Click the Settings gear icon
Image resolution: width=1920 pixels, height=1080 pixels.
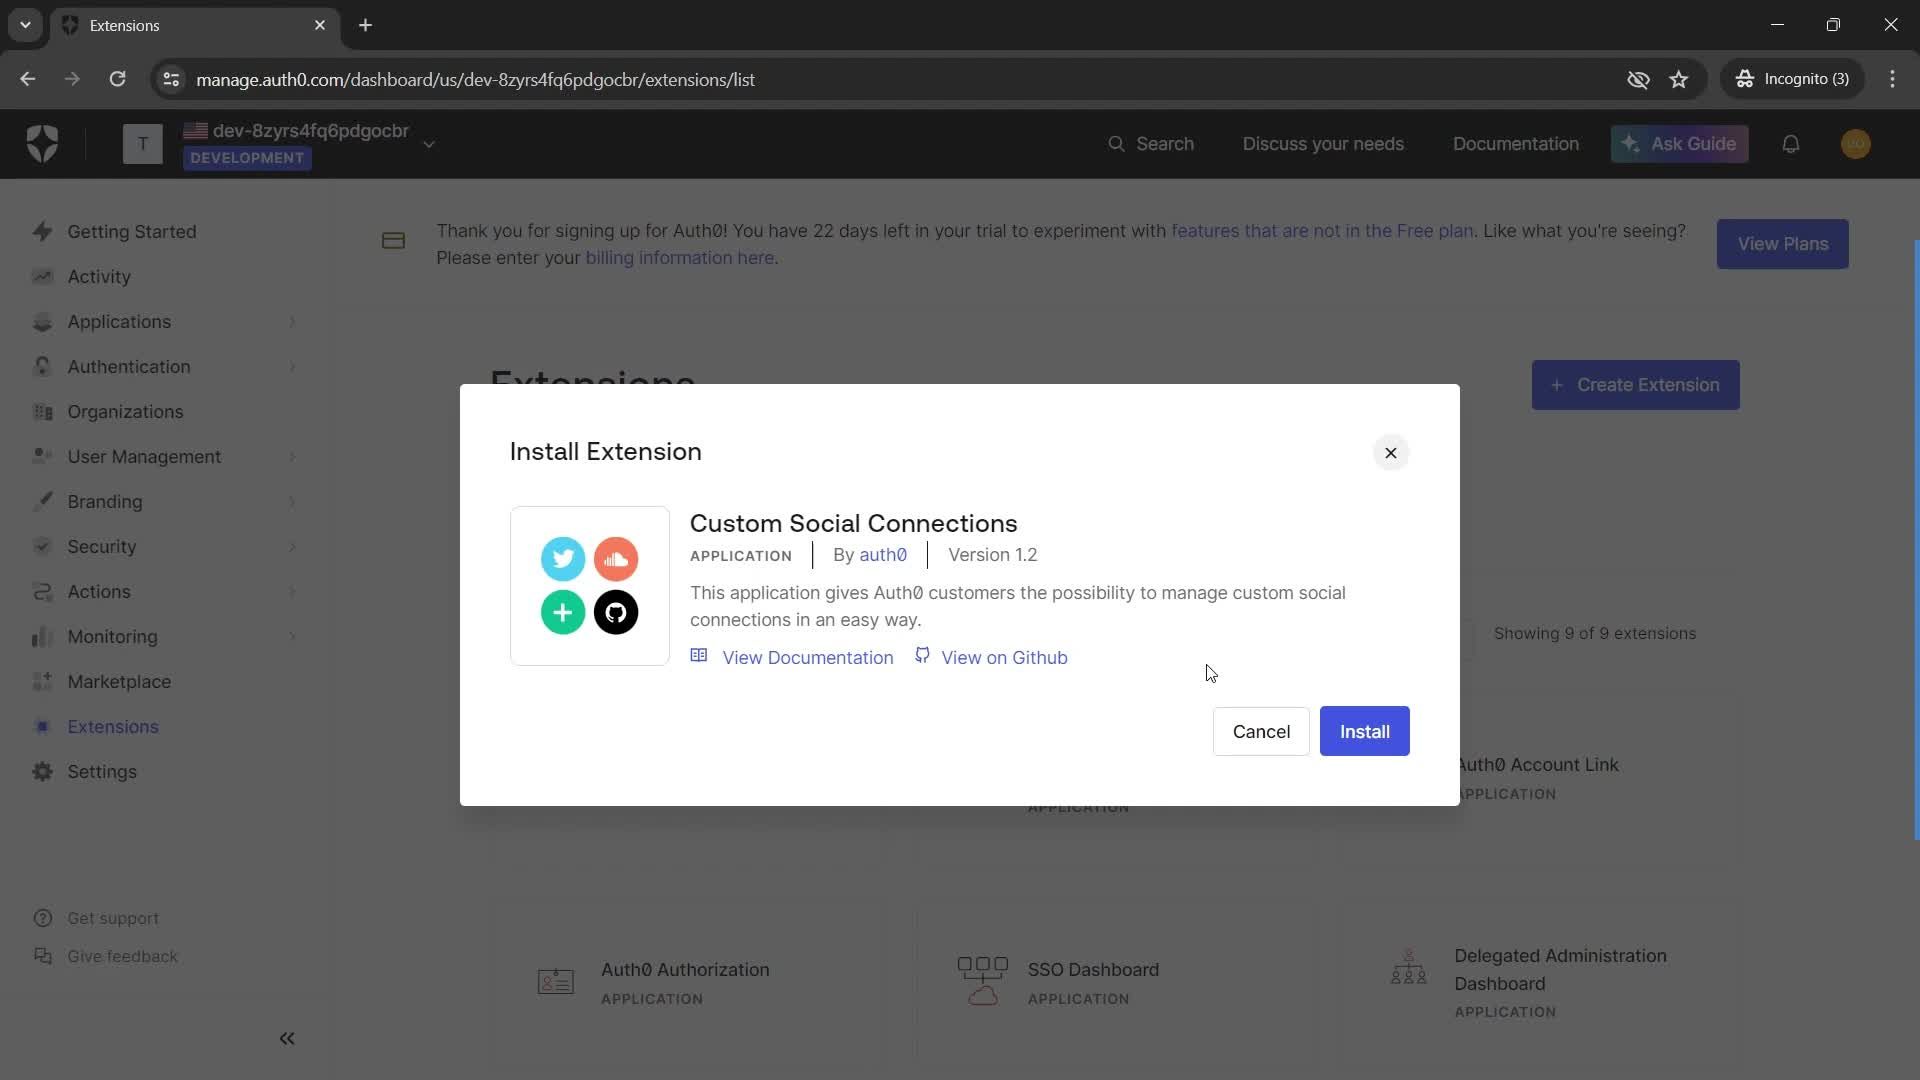[x=42, y=772]
